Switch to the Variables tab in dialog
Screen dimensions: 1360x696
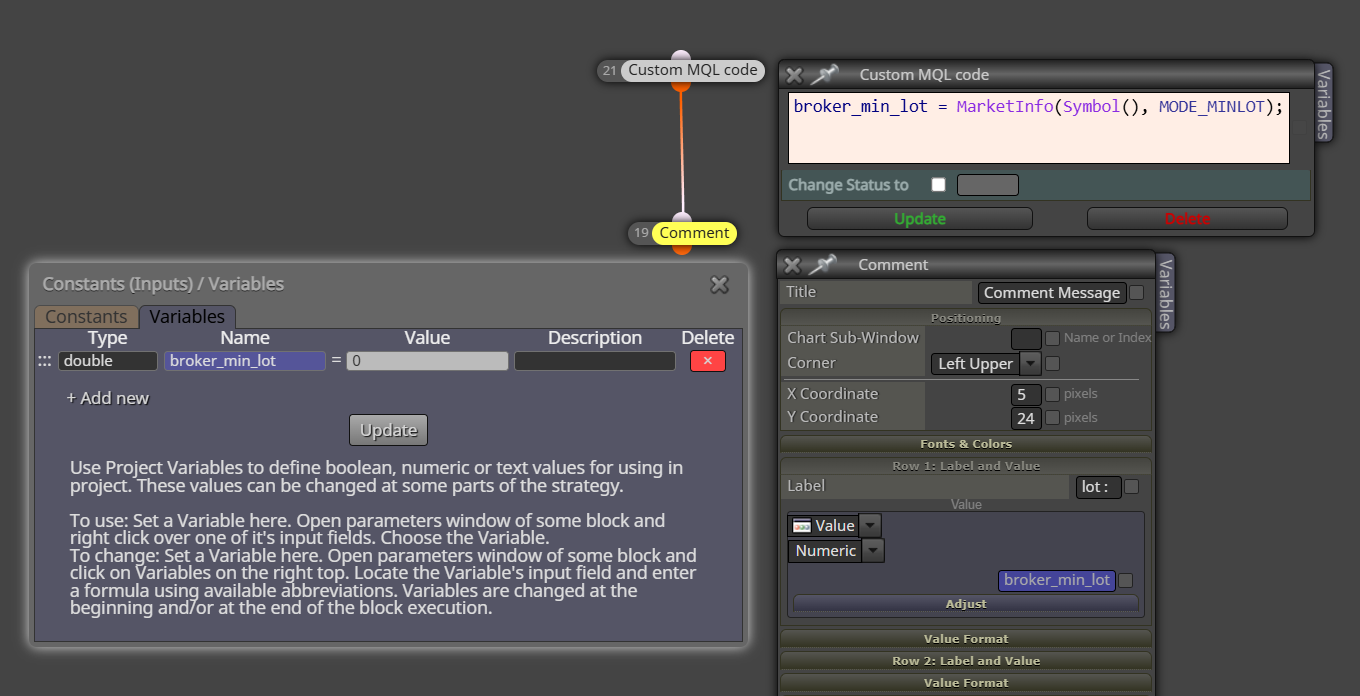187,316
